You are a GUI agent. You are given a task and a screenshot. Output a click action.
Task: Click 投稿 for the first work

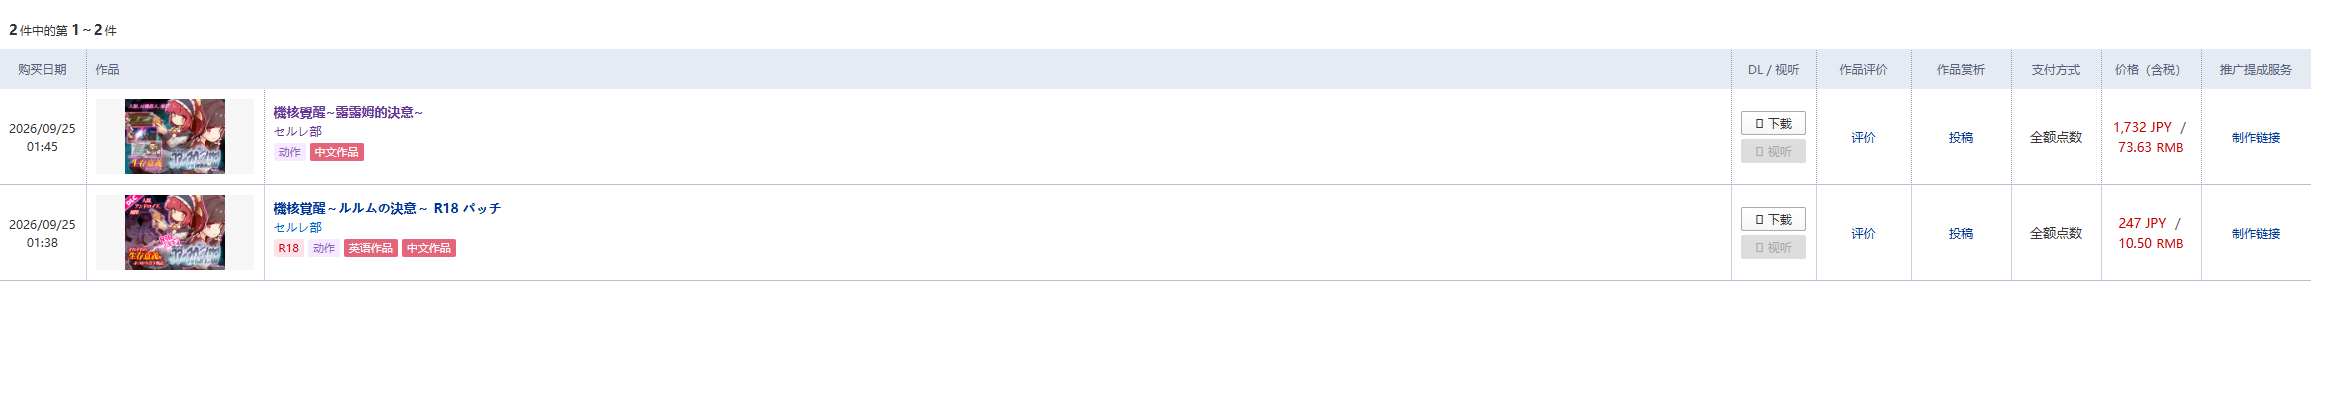tap(1961, 137)
